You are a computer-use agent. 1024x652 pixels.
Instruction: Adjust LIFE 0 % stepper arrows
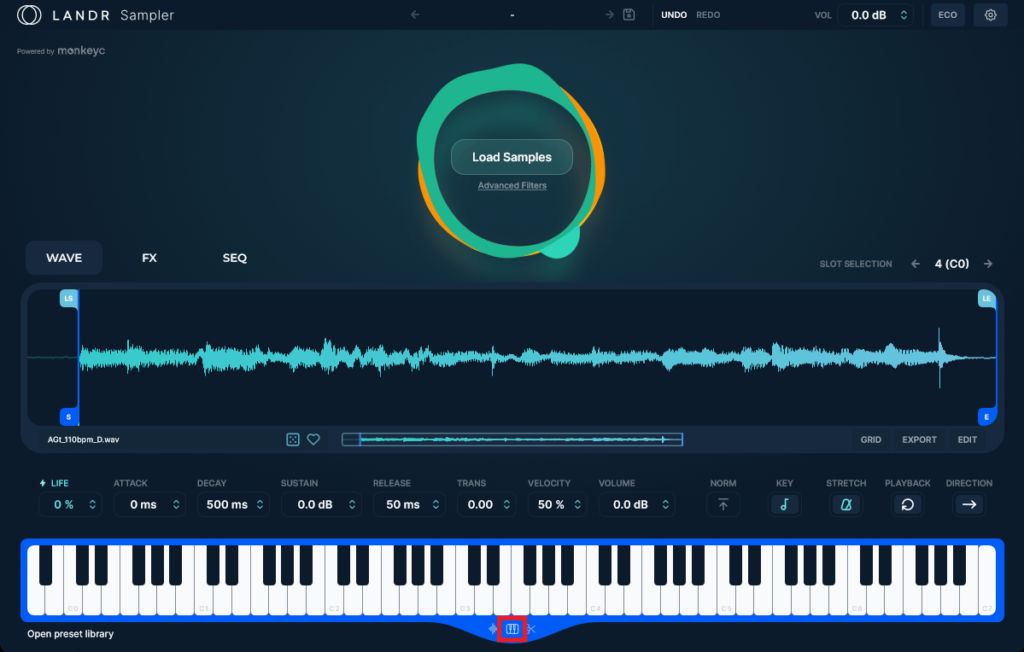[x=93, y=504]
